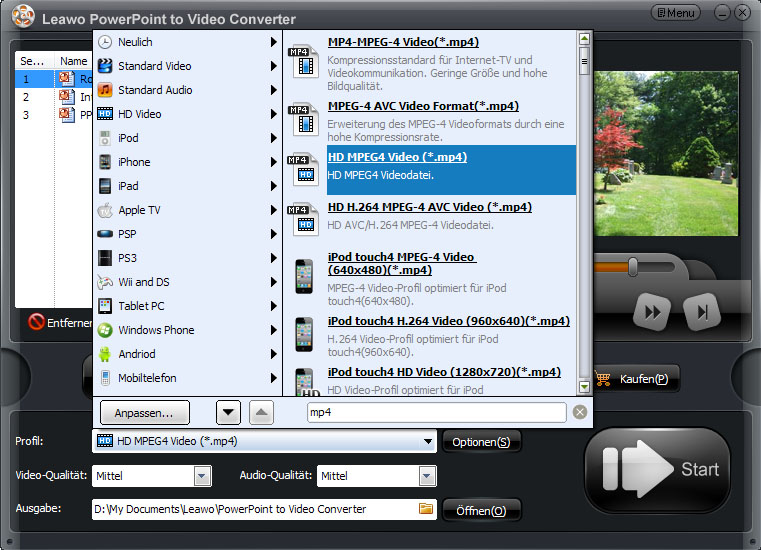The width and height of the screenshot is (761, 550).
Task: Choose iPod touch4 HD Video (1280x720) format
Action: 444,372
